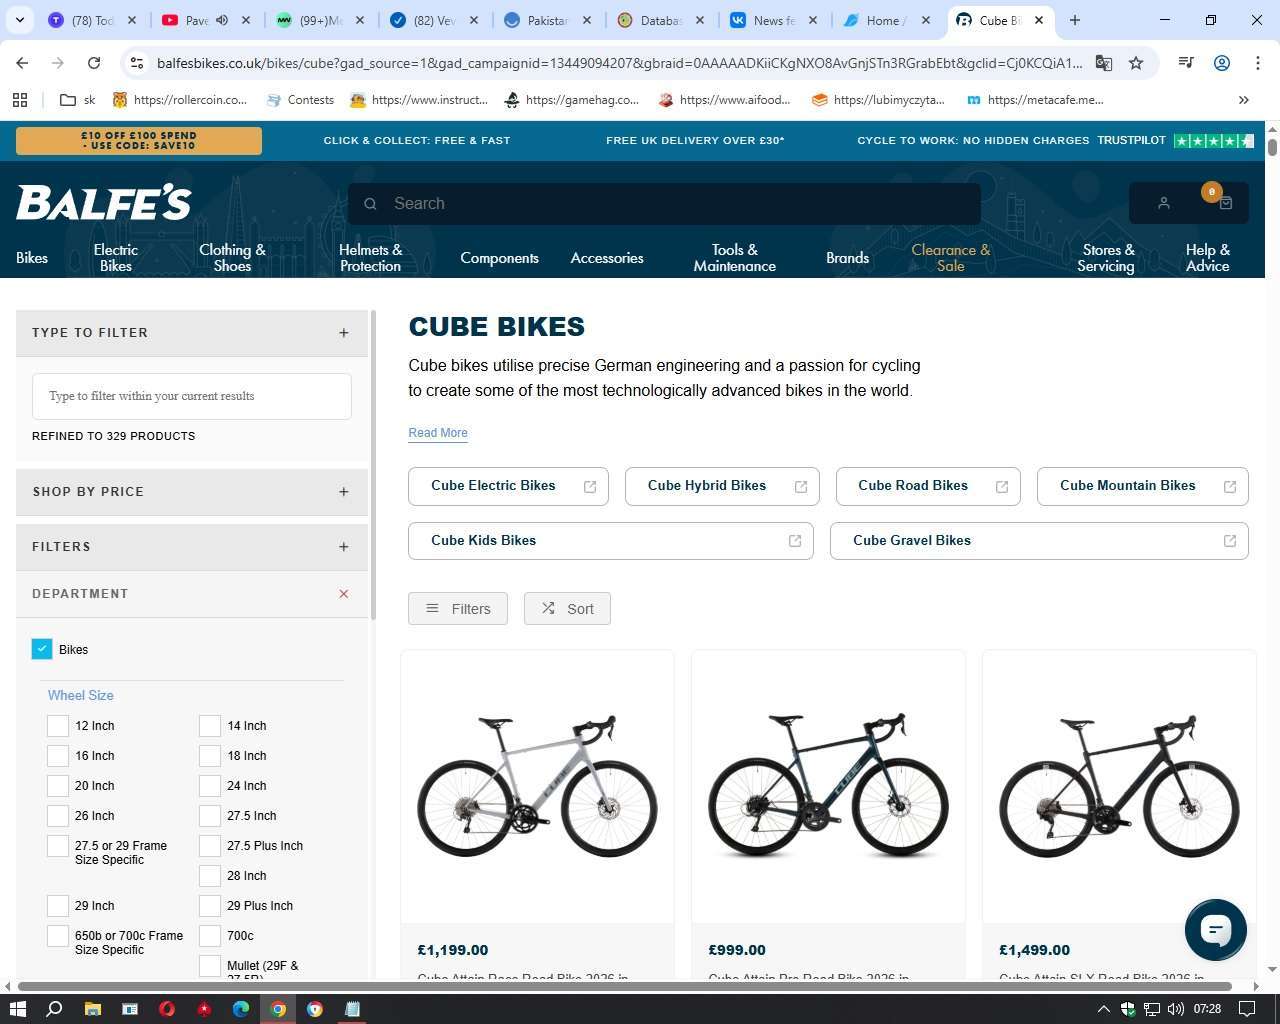Focus the site Search field
Viewport: 1280px width, 1024px height.
tap(664, 204)
